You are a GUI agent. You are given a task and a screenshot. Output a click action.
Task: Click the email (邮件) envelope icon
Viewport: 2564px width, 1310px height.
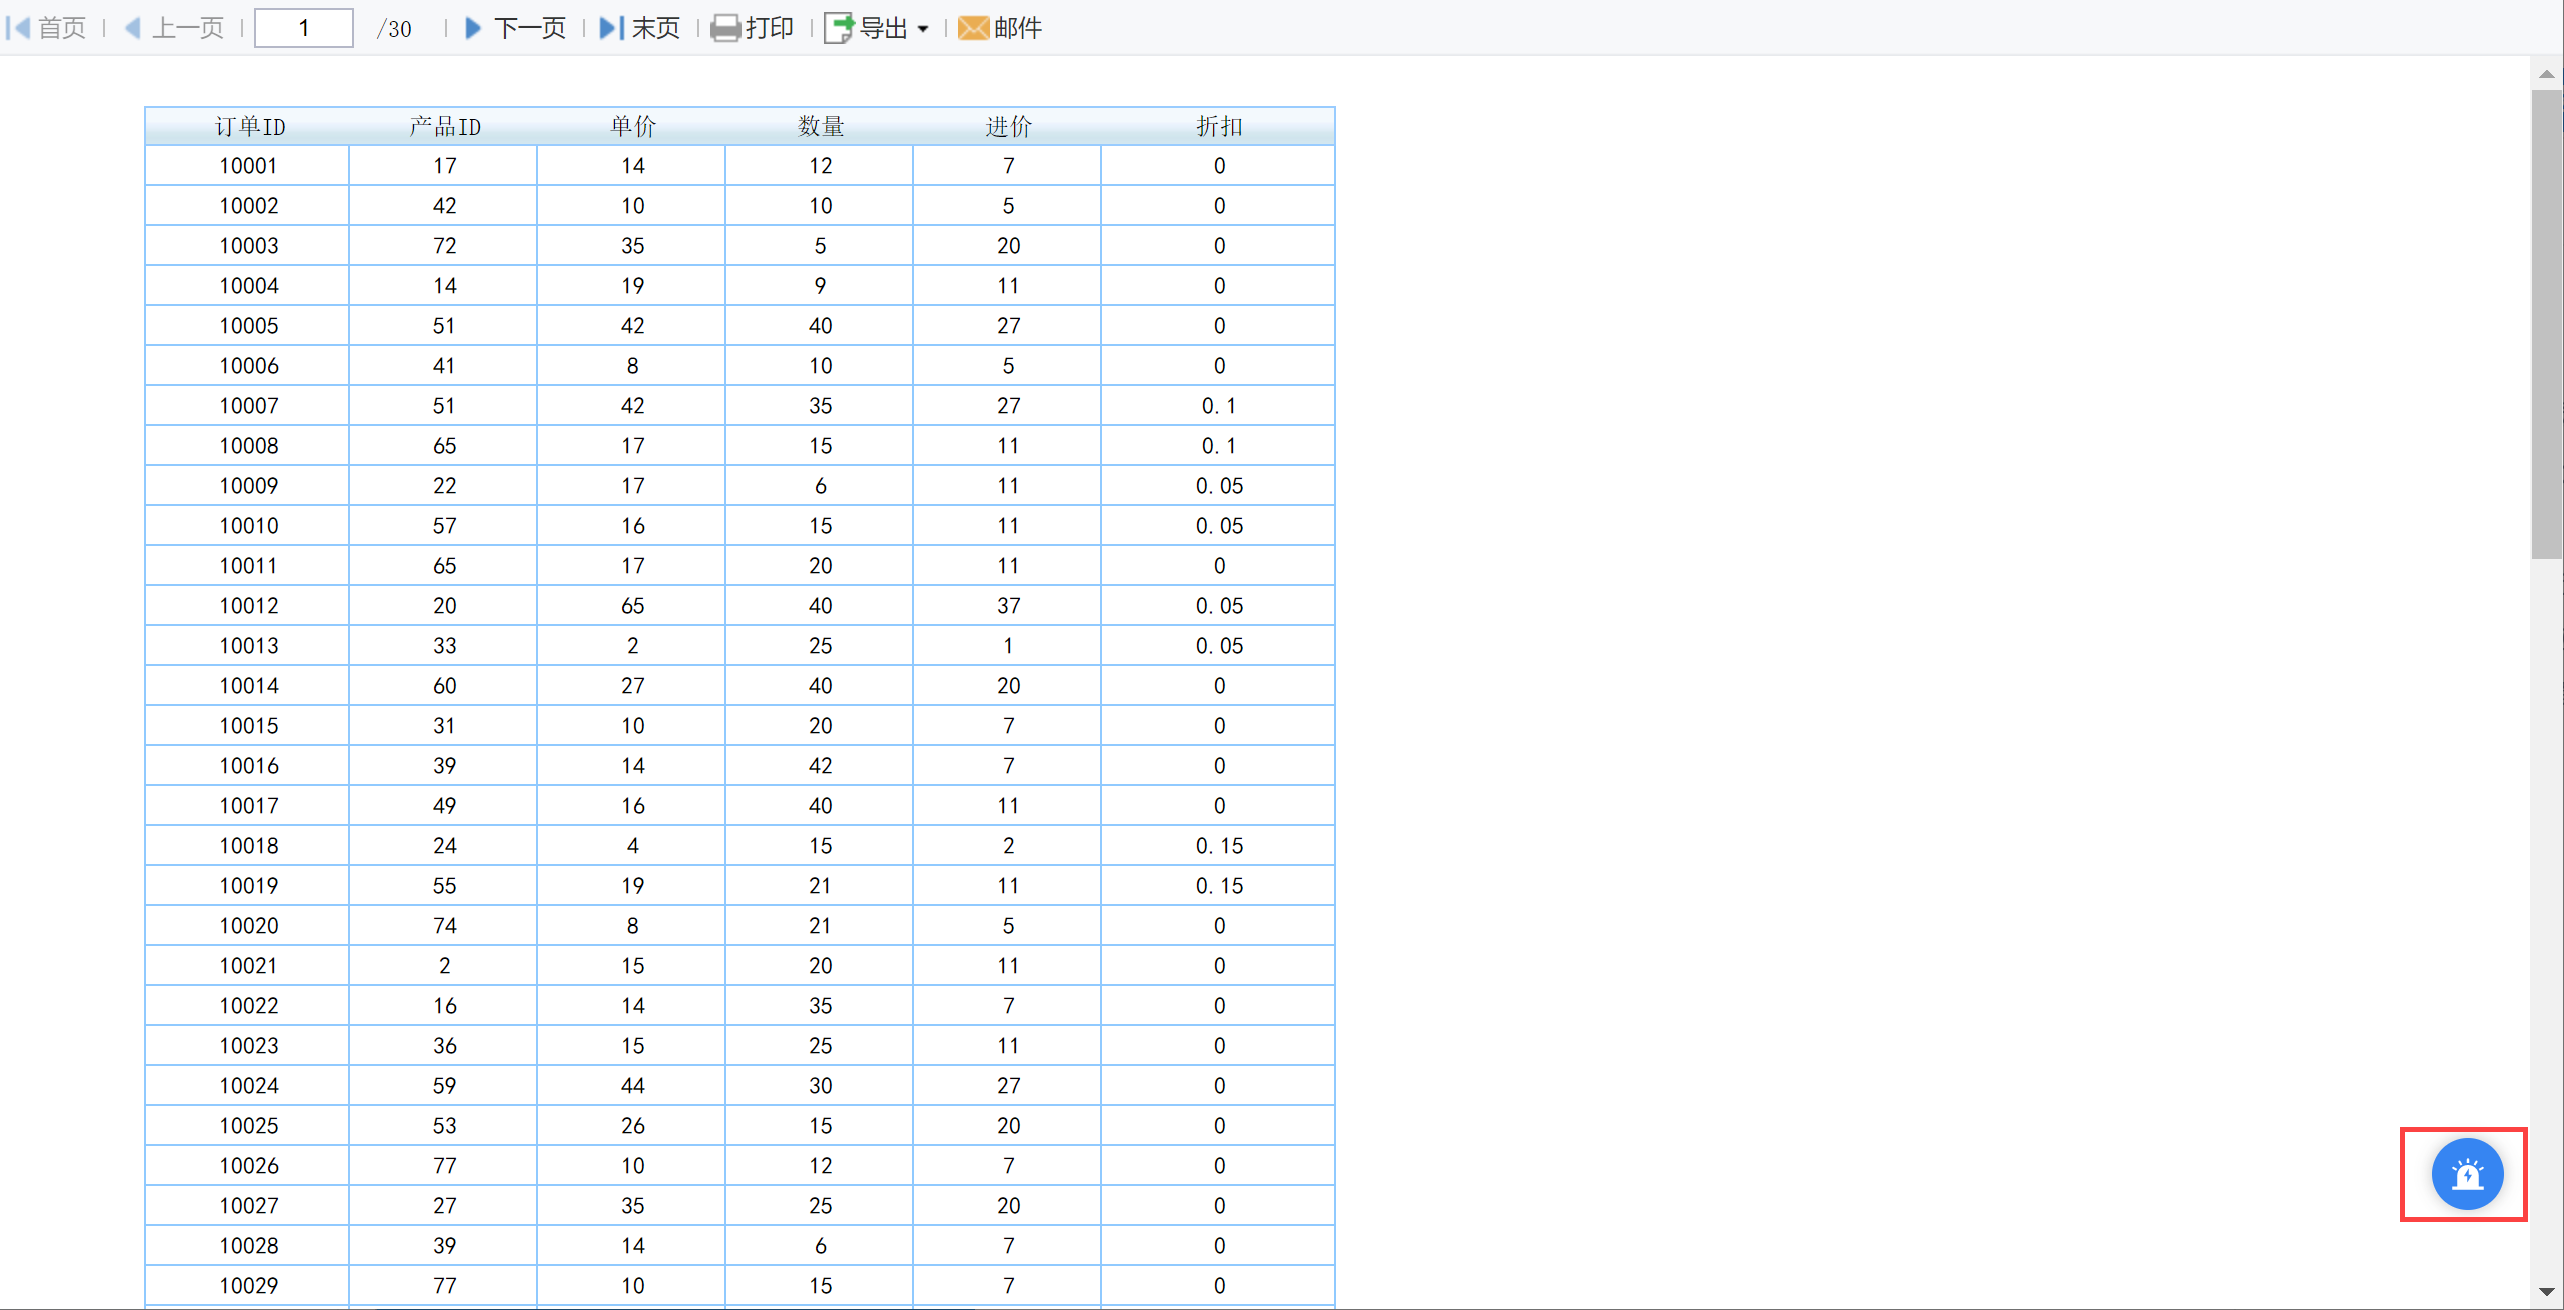point(973,28)
